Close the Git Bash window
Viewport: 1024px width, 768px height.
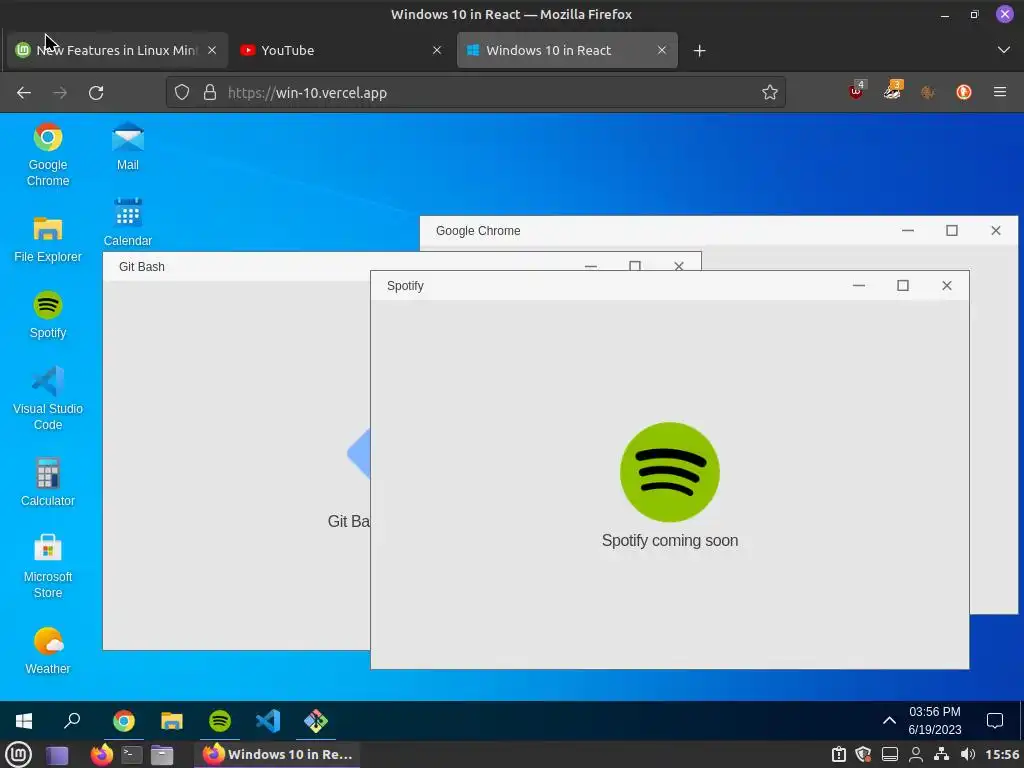click(679, 266)
